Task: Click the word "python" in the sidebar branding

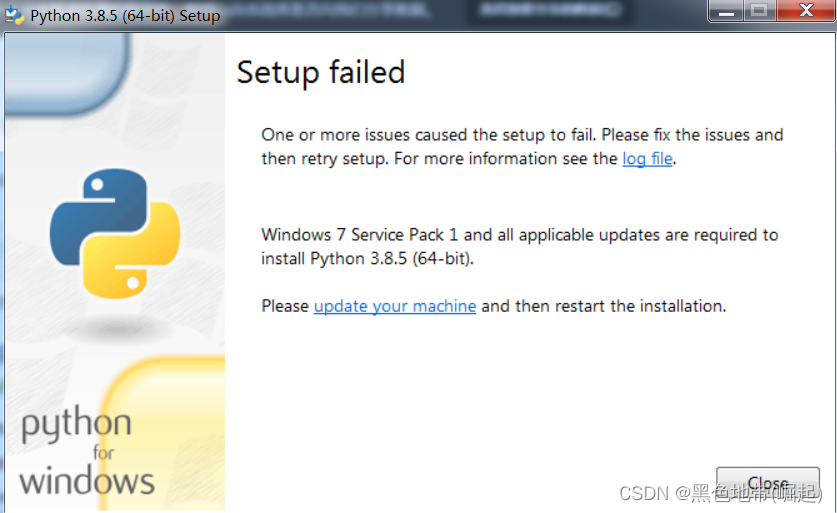Action: pyautogui.click(x=76, y=424)
